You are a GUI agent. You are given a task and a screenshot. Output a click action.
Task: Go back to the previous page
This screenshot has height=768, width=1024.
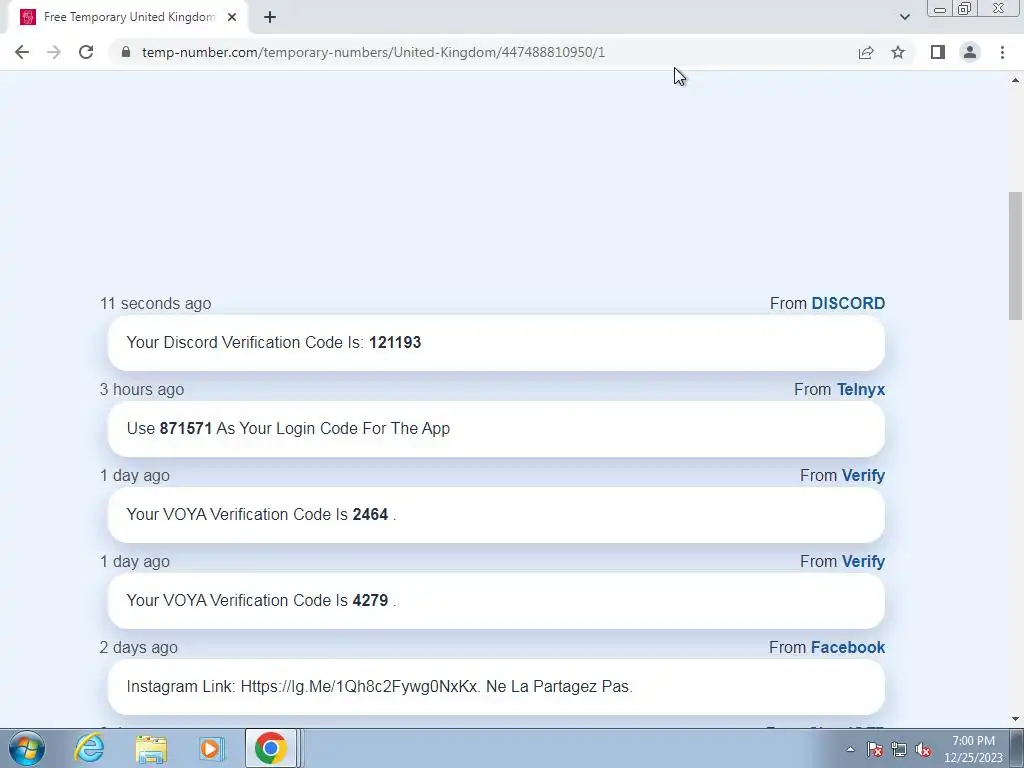click(22, 52)
